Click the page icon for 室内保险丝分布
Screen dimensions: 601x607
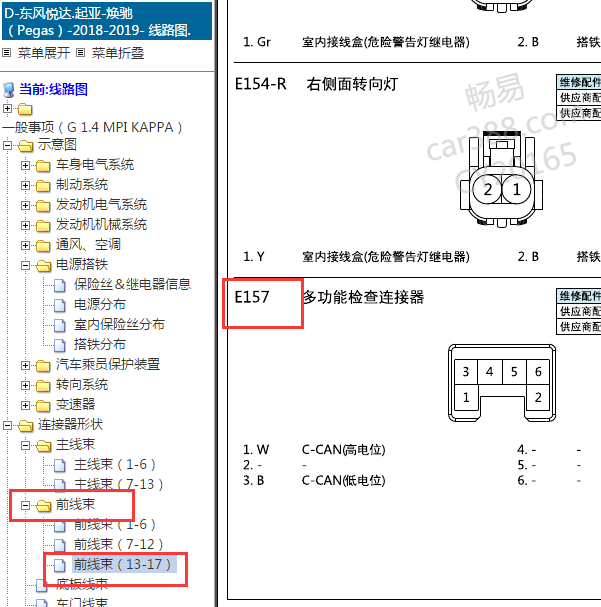pos(60,325)
